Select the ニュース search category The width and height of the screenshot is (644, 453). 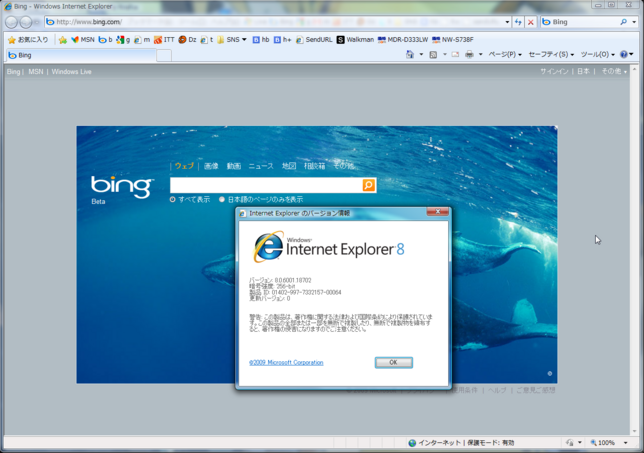pyautogui.click(x=261, y=166)
